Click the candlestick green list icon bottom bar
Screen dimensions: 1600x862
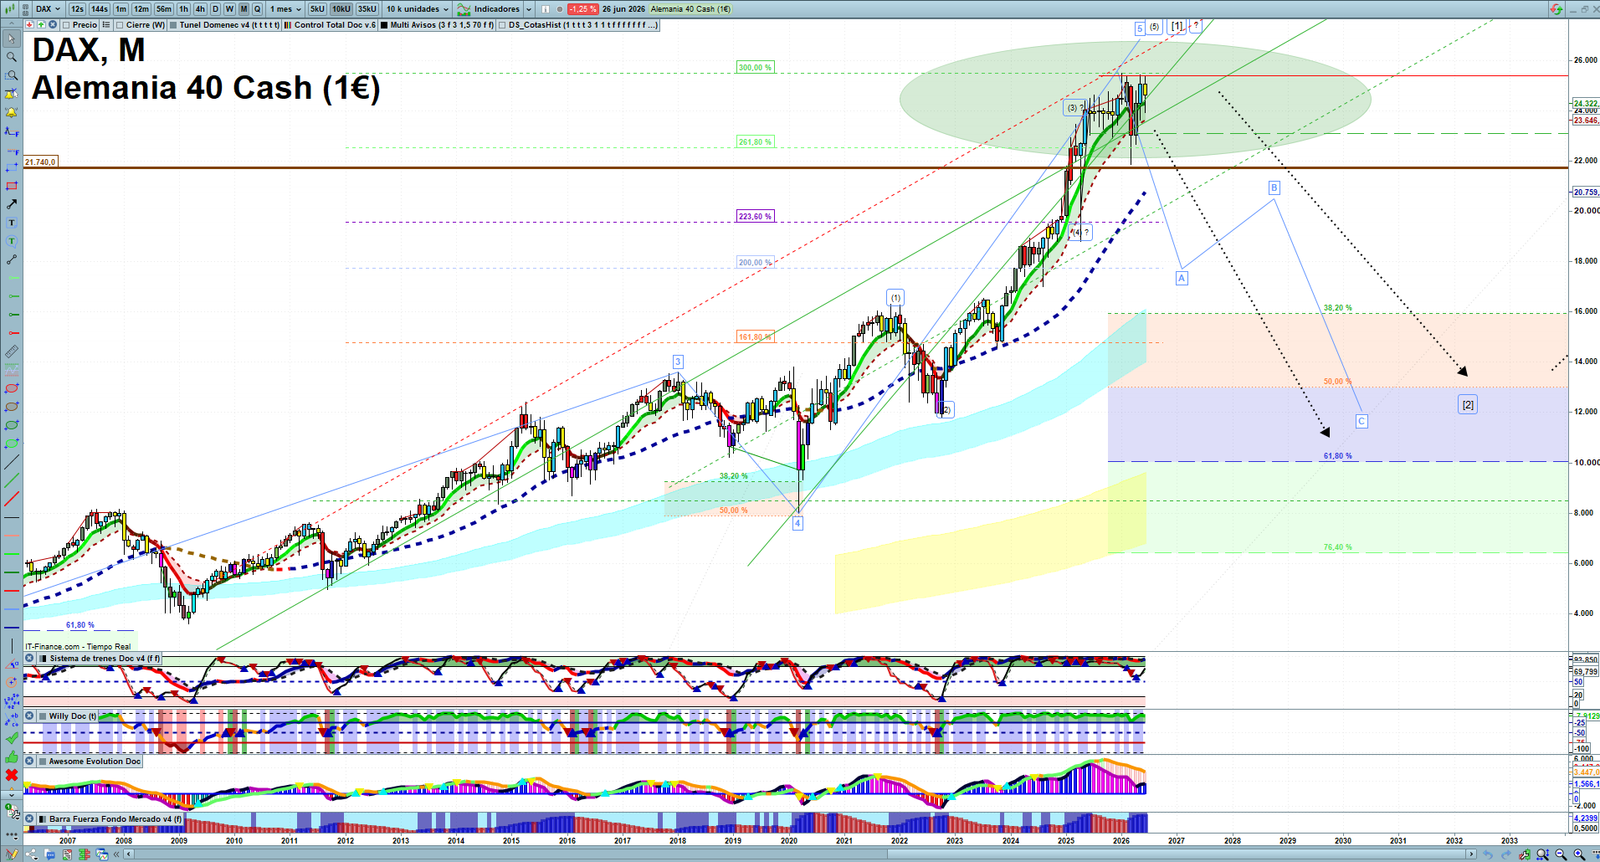click(84, 854)
